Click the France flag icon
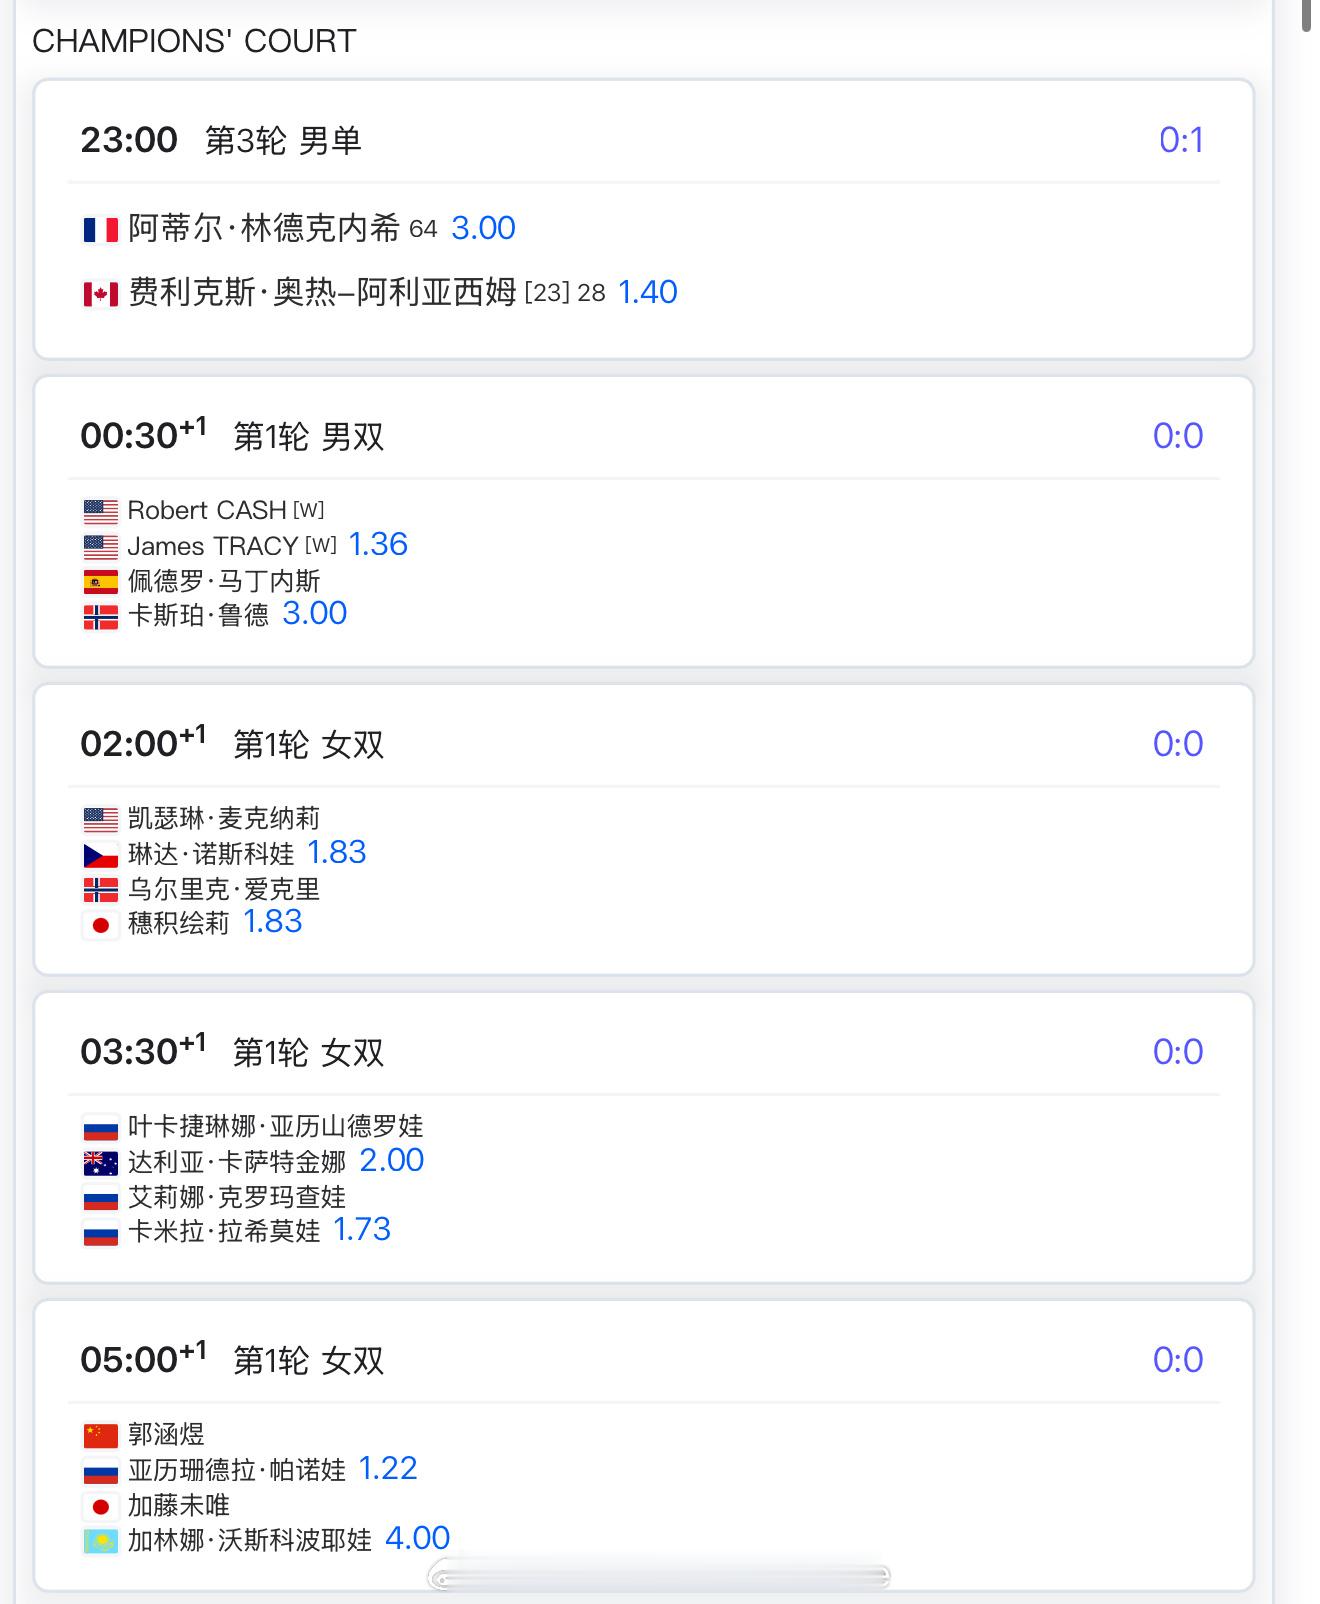The width and height of the screenshot is (1320, 1604). pyautogui.click(x=100, y=231)
